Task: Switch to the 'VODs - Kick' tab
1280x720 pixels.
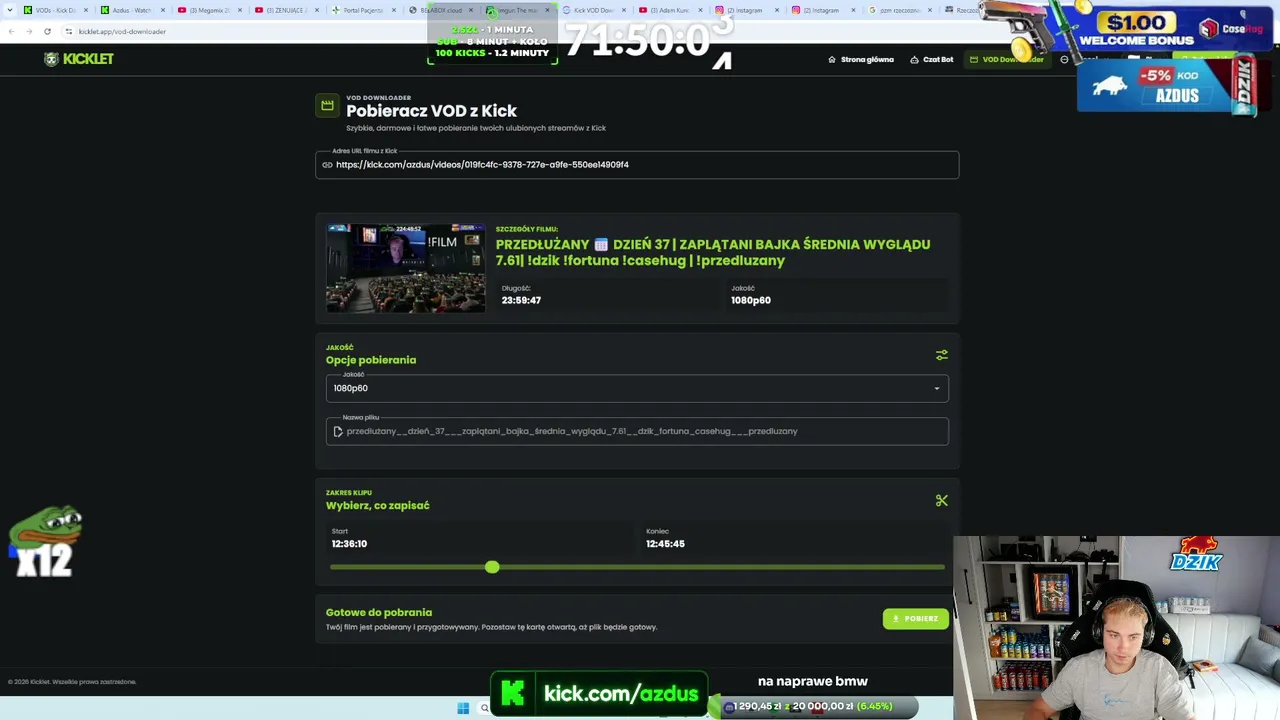Action: [x=56, y=10]
